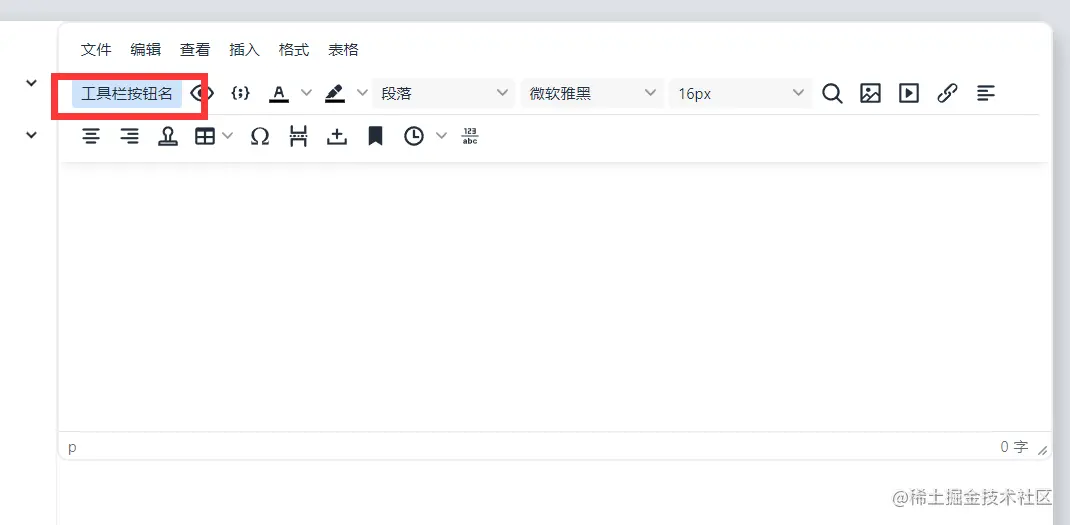Image resolution: width=1070 pixels, height=525 pixels.
Task: Insert special character omega
Action: point(260,137)
